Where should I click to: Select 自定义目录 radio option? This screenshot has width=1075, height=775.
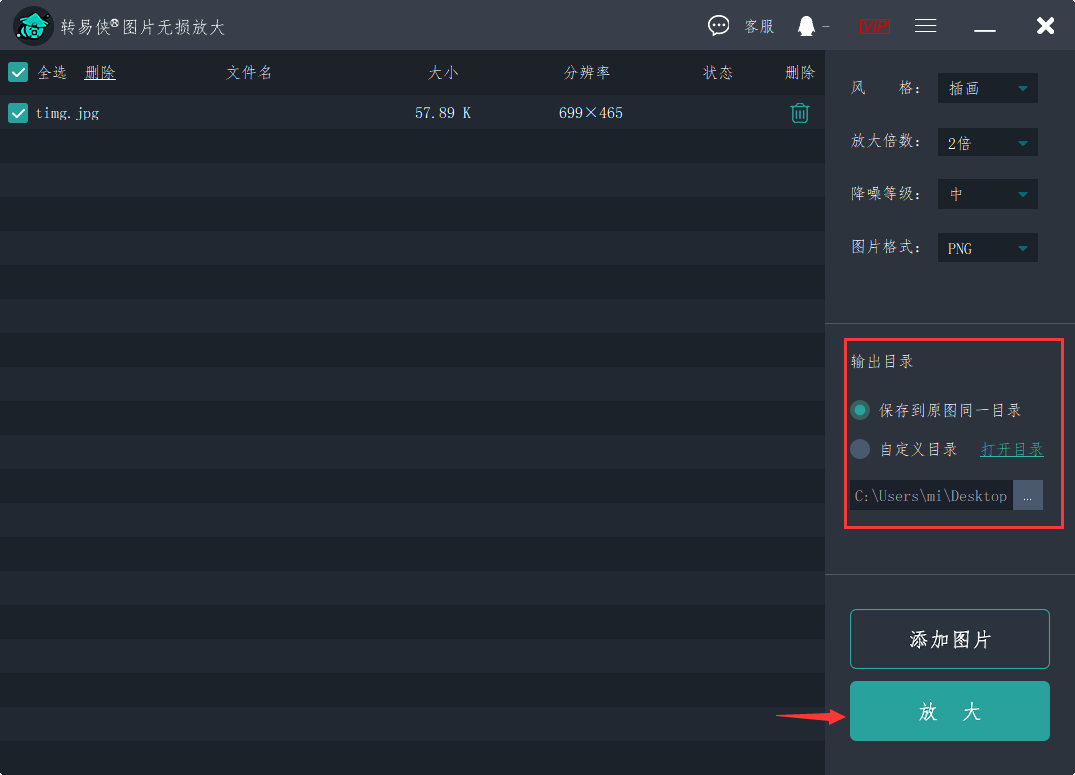click(x=860, y=449)
